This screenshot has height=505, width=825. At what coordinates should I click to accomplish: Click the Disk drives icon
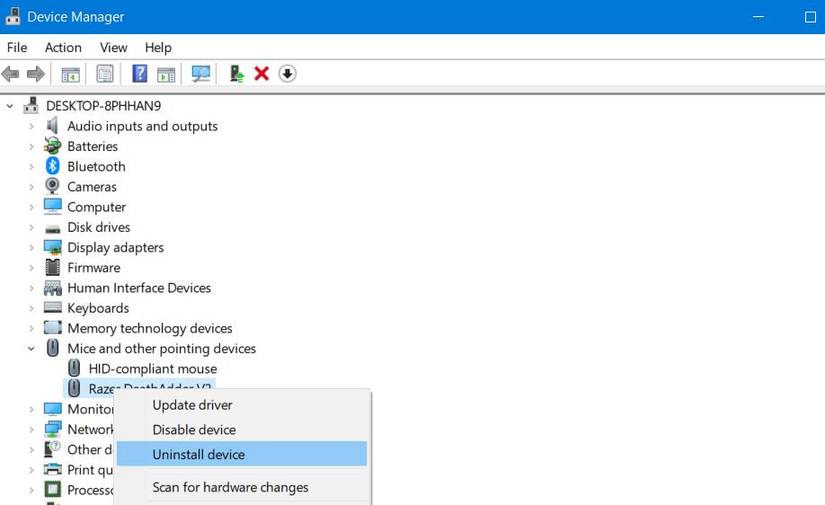pos(53,228)
